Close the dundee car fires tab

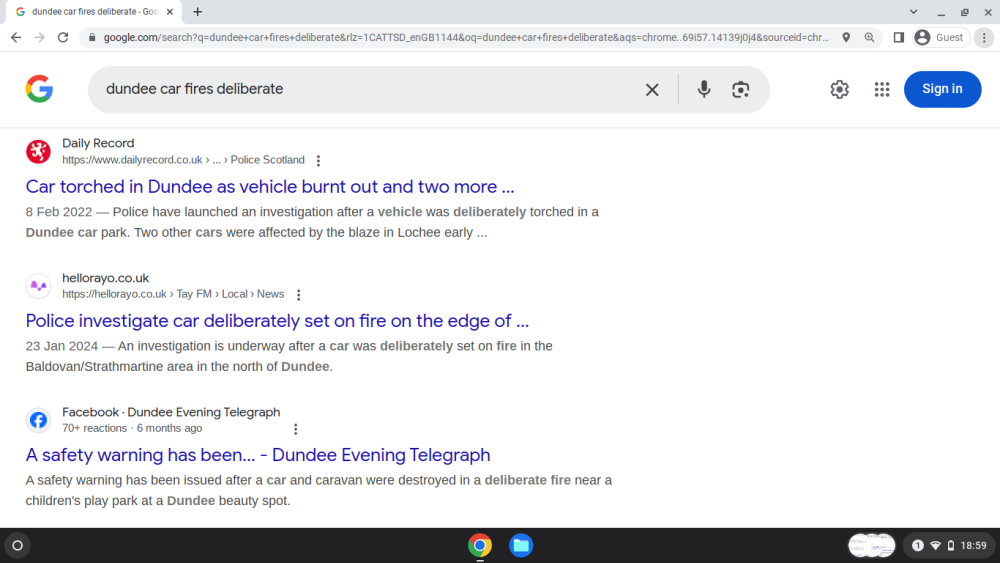pyautogui.click(x=170, y=11)
